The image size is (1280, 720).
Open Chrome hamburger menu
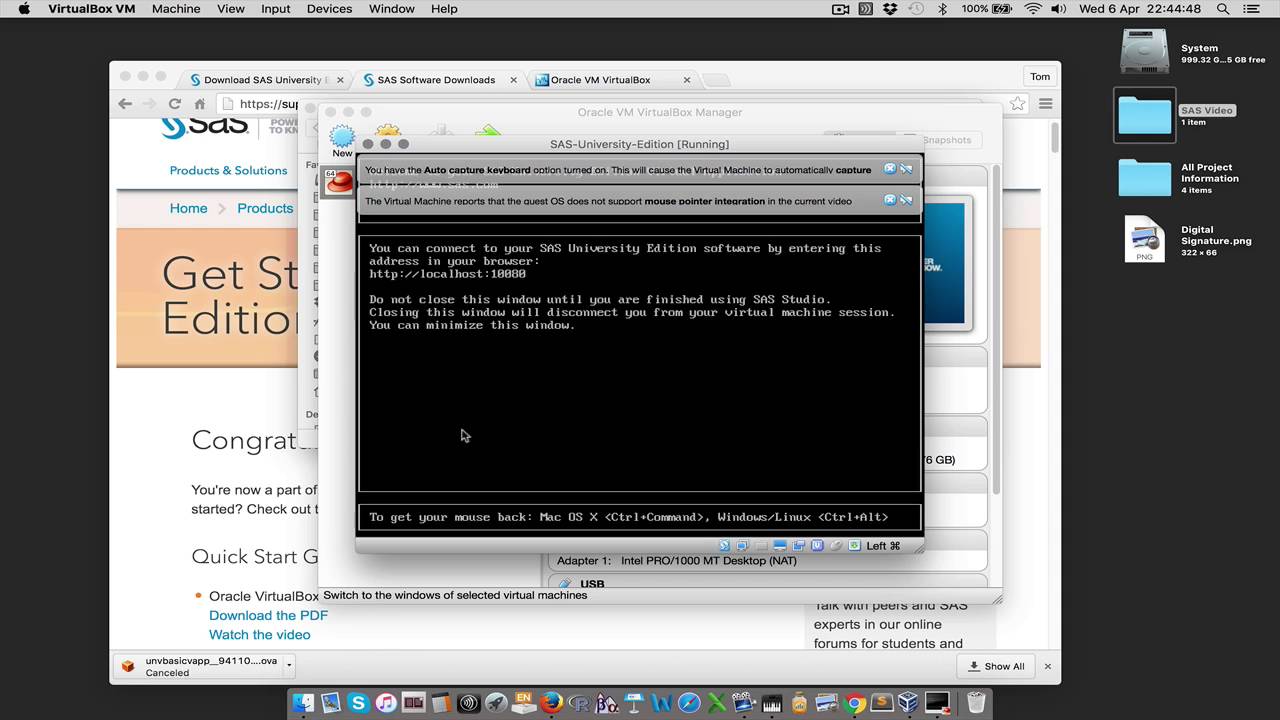[x=1045, y=104]
